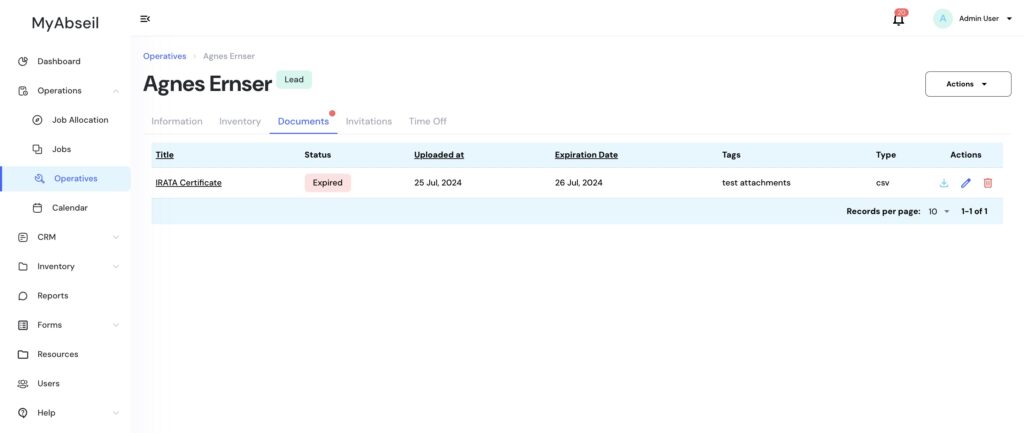1024x433 pixels.
Task: Download the IRATA Certificate document
Action: pyautogui.click(x=943, y=183)
